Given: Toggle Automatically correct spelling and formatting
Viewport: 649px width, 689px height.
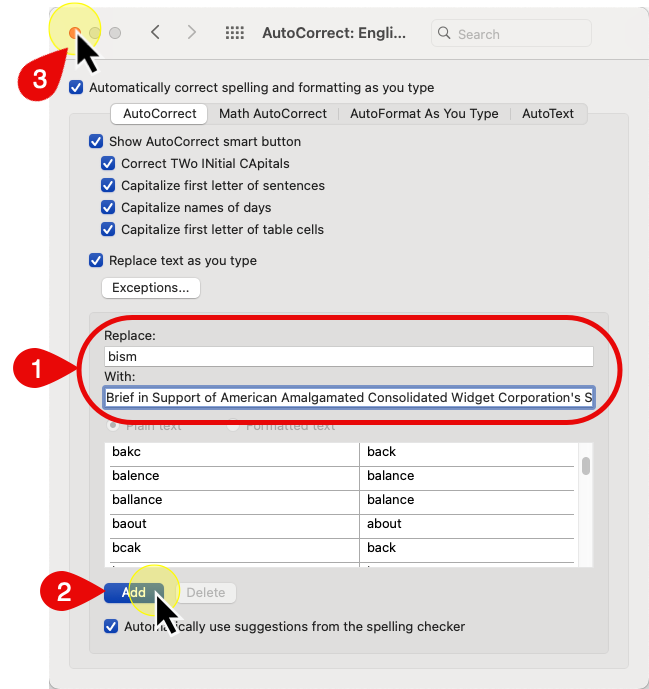Looking at the screenshot, I should coord(76,87).
